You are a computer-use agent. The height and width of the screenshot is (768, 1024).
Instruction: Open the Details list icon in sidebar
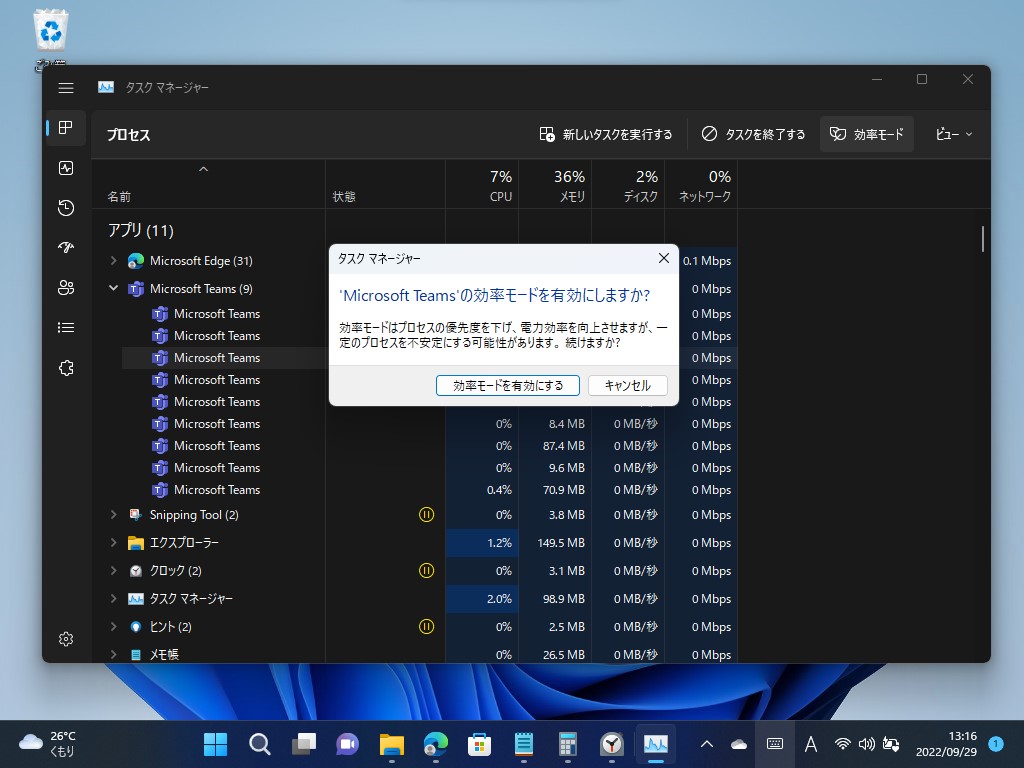click(66, 328)
